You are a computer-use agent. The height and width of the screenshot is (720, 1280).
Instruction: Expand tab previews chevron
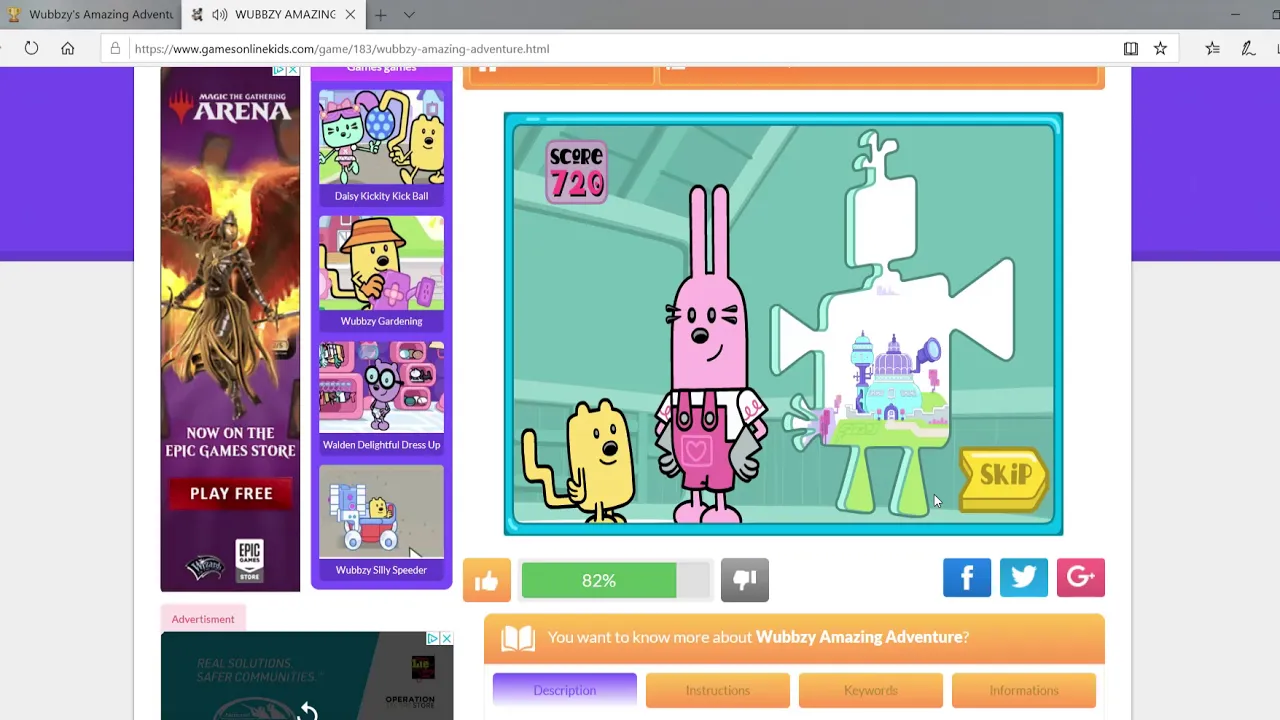pyautogui.click(x=409, y=14)
